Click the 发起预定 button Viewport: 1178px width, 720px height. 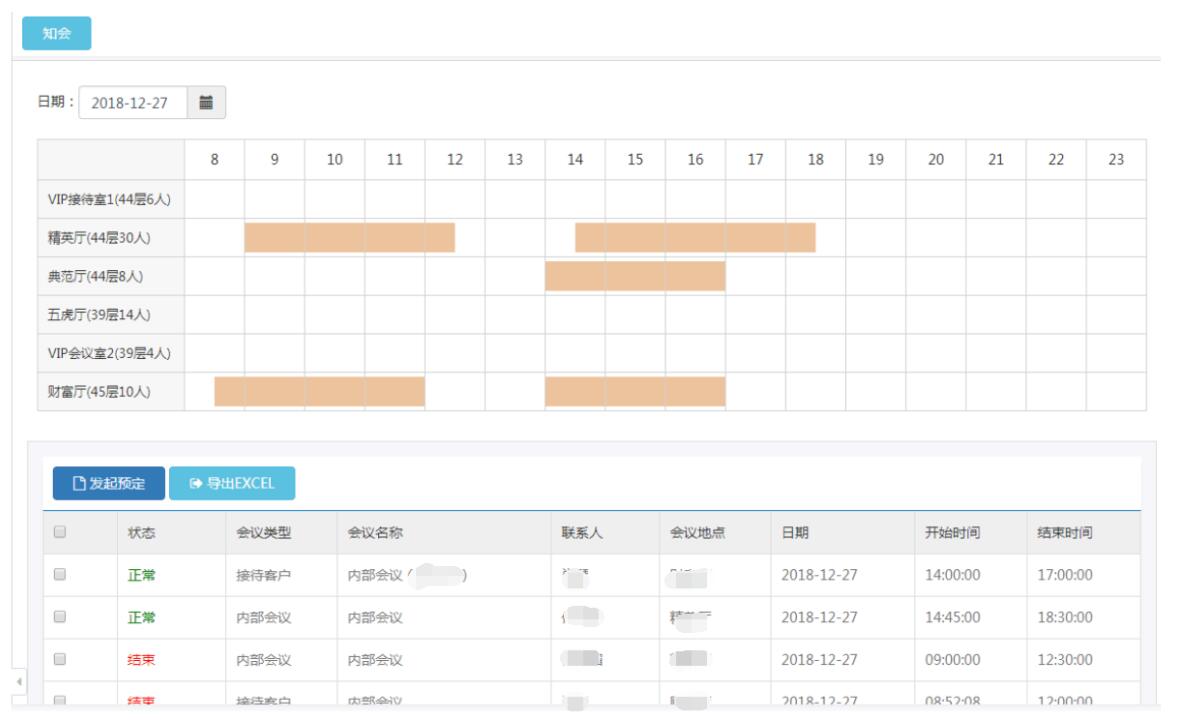pos(109,483)
